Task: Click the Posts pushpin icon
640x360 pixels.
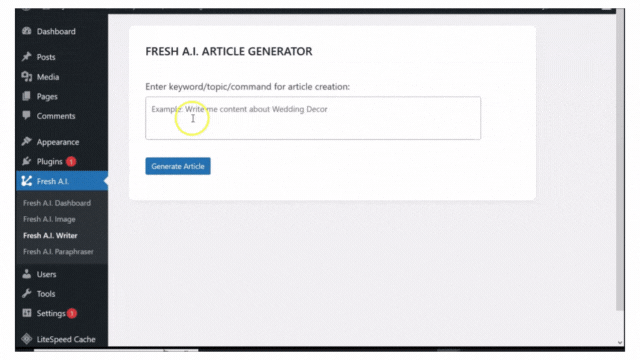Action: (27, 57)
